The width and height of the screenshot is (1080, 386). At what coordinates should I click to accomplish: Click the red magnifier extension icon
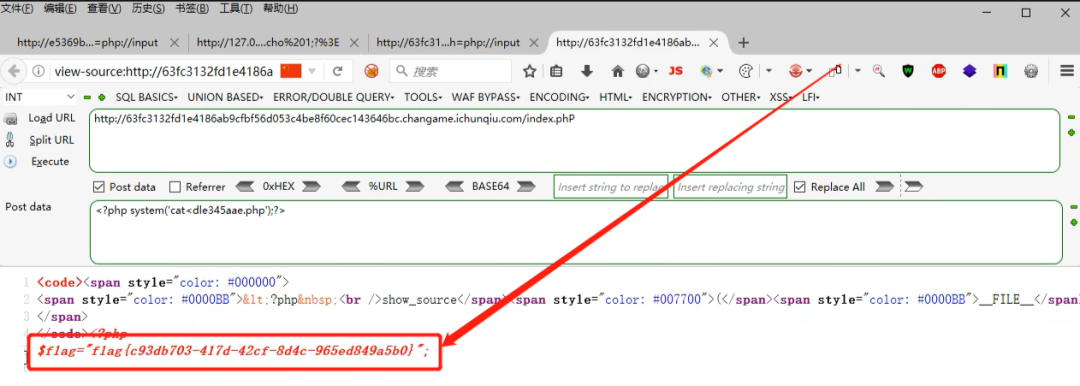click(878, 70)
